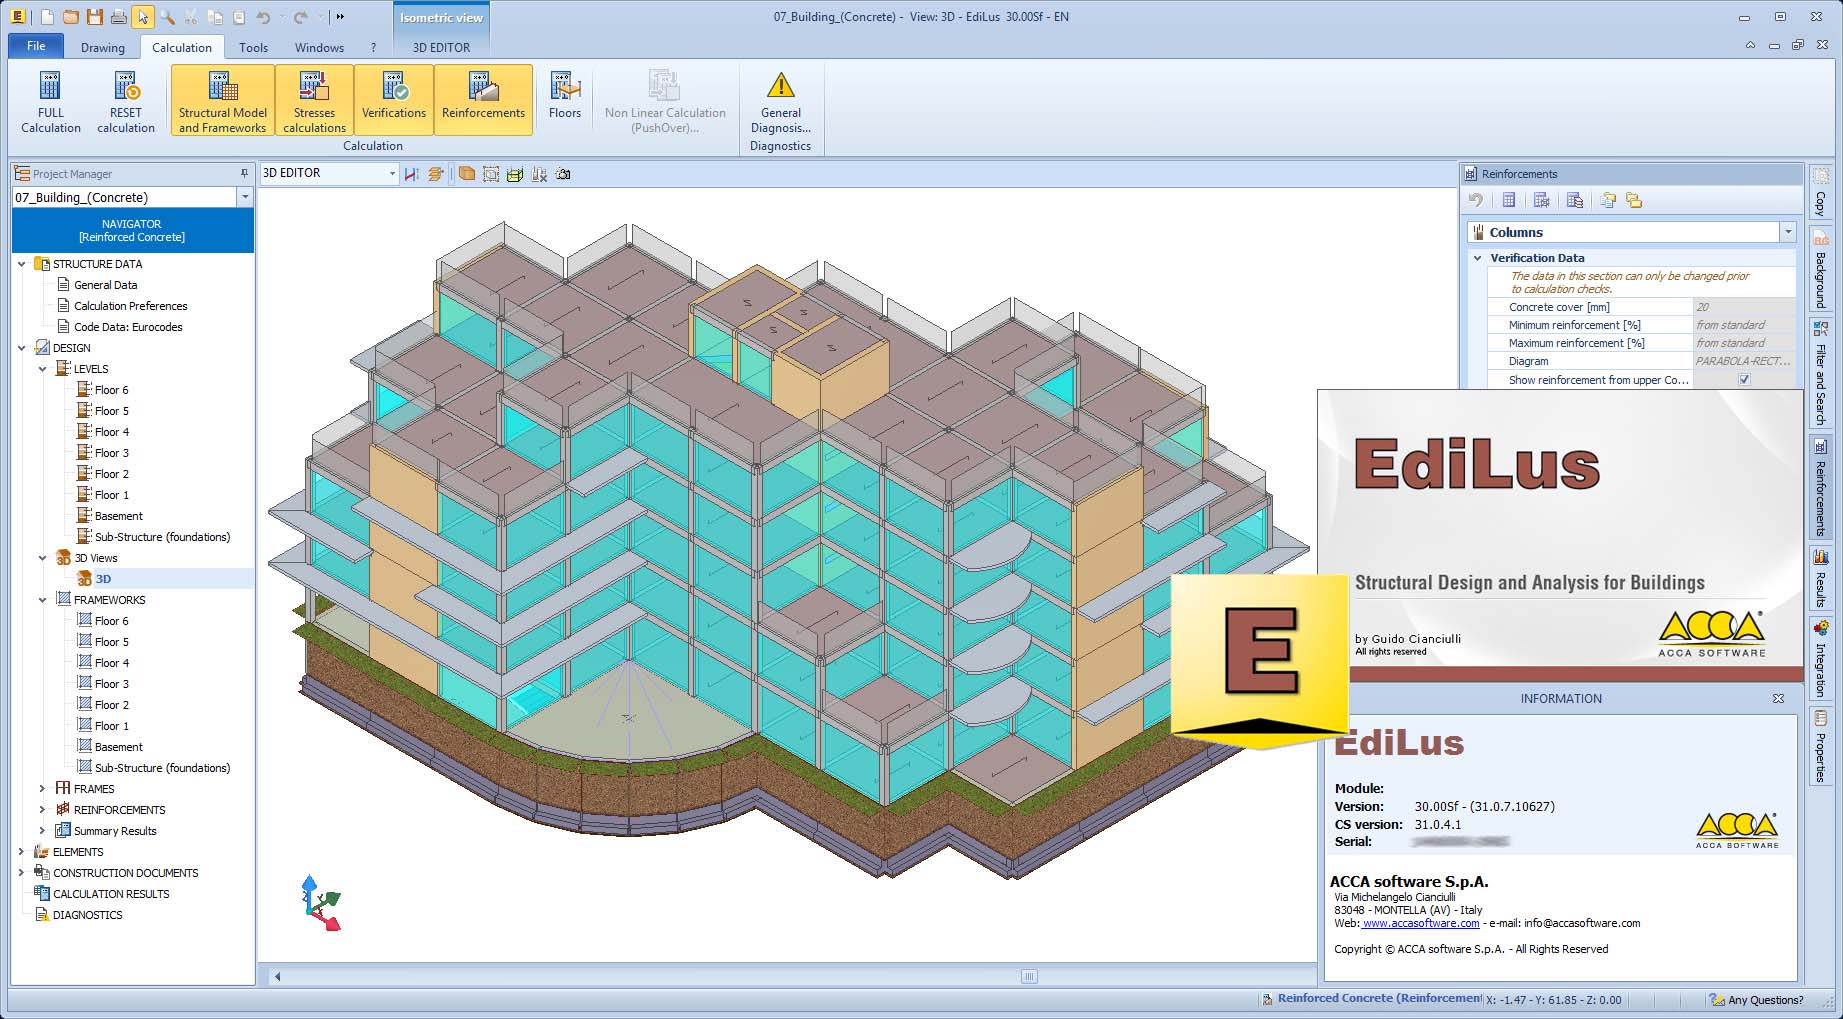Screen dimensions: 1843x1019
Task: Toggle Show reinforcement from upper column checkbox
Action: 1744,380
